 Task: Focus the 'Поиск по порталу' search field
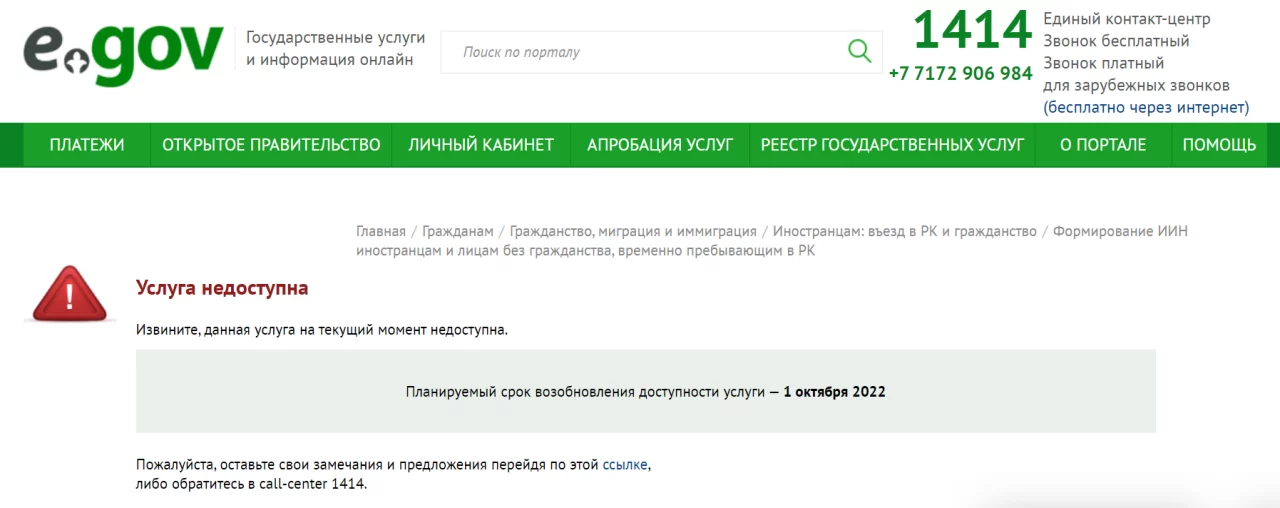(661, 52)
